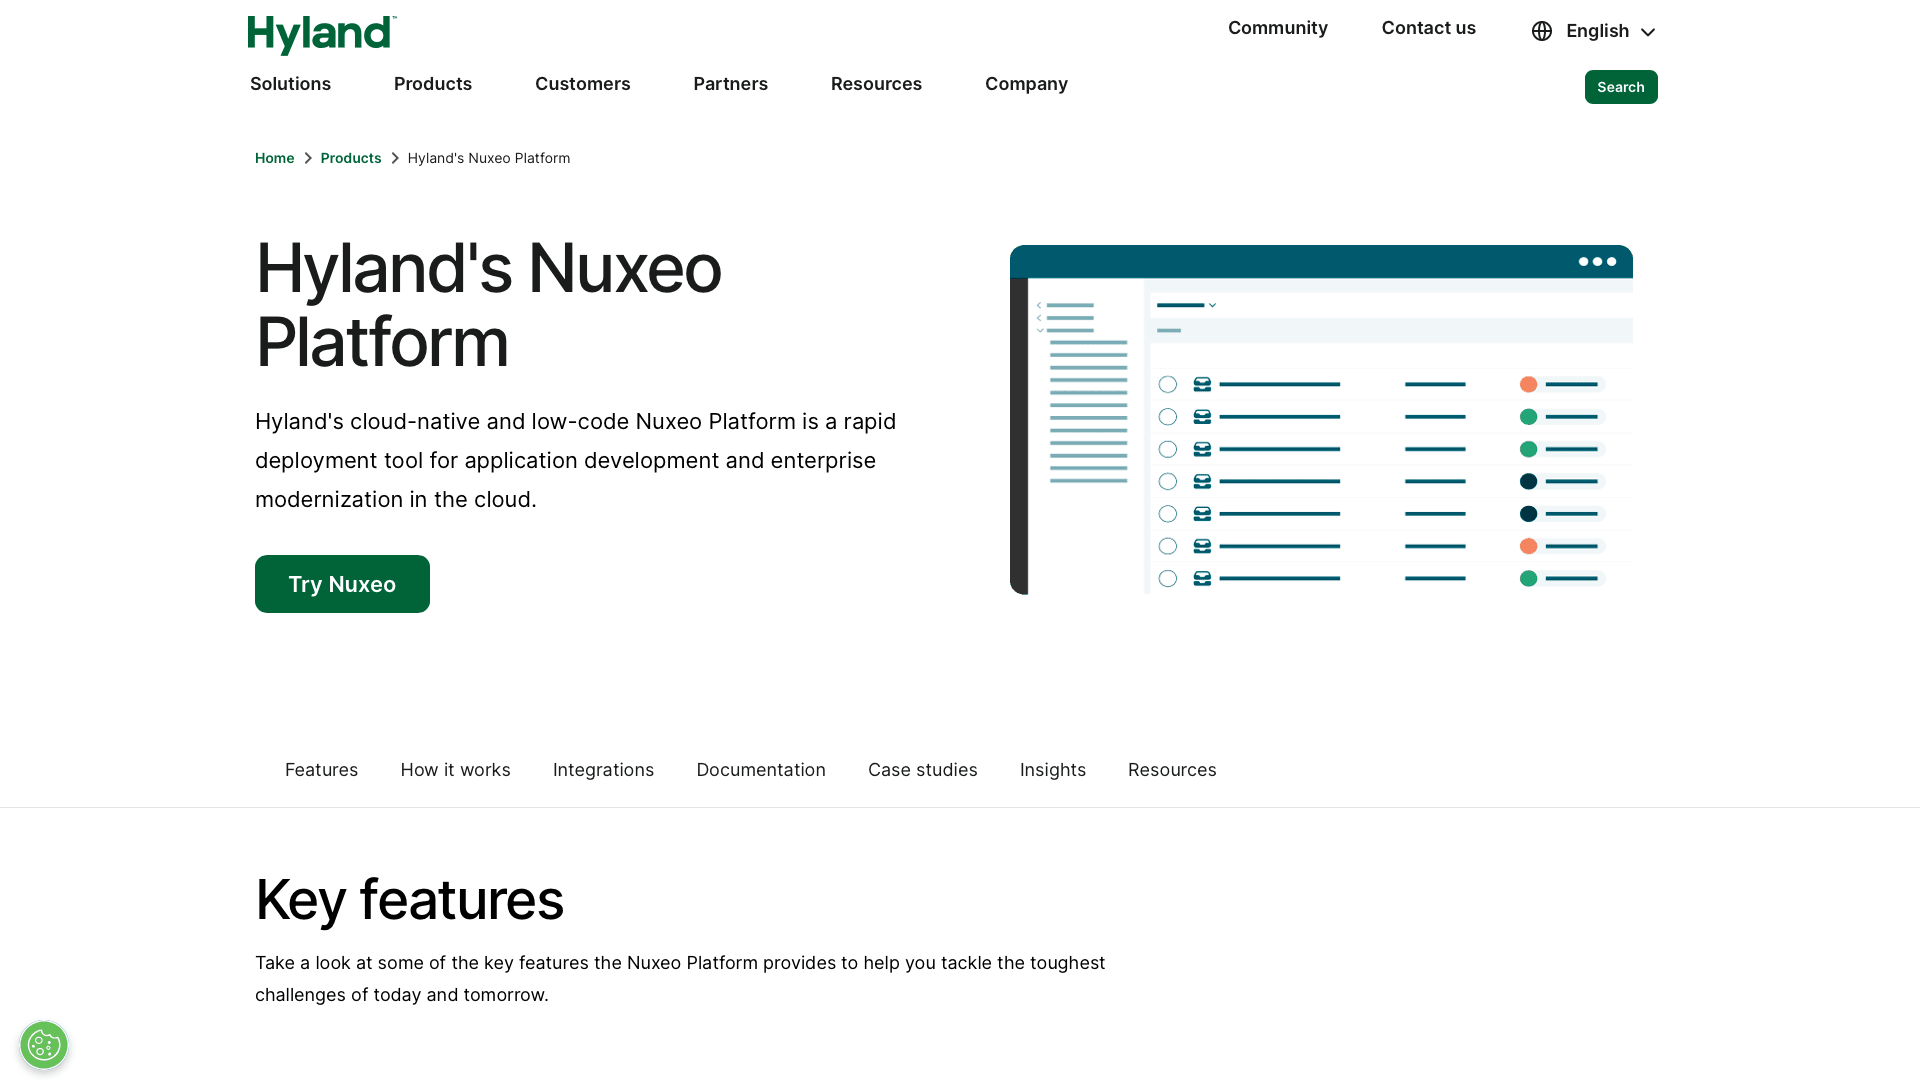
Task: Open the Customers menu
Action: point(583,84)
